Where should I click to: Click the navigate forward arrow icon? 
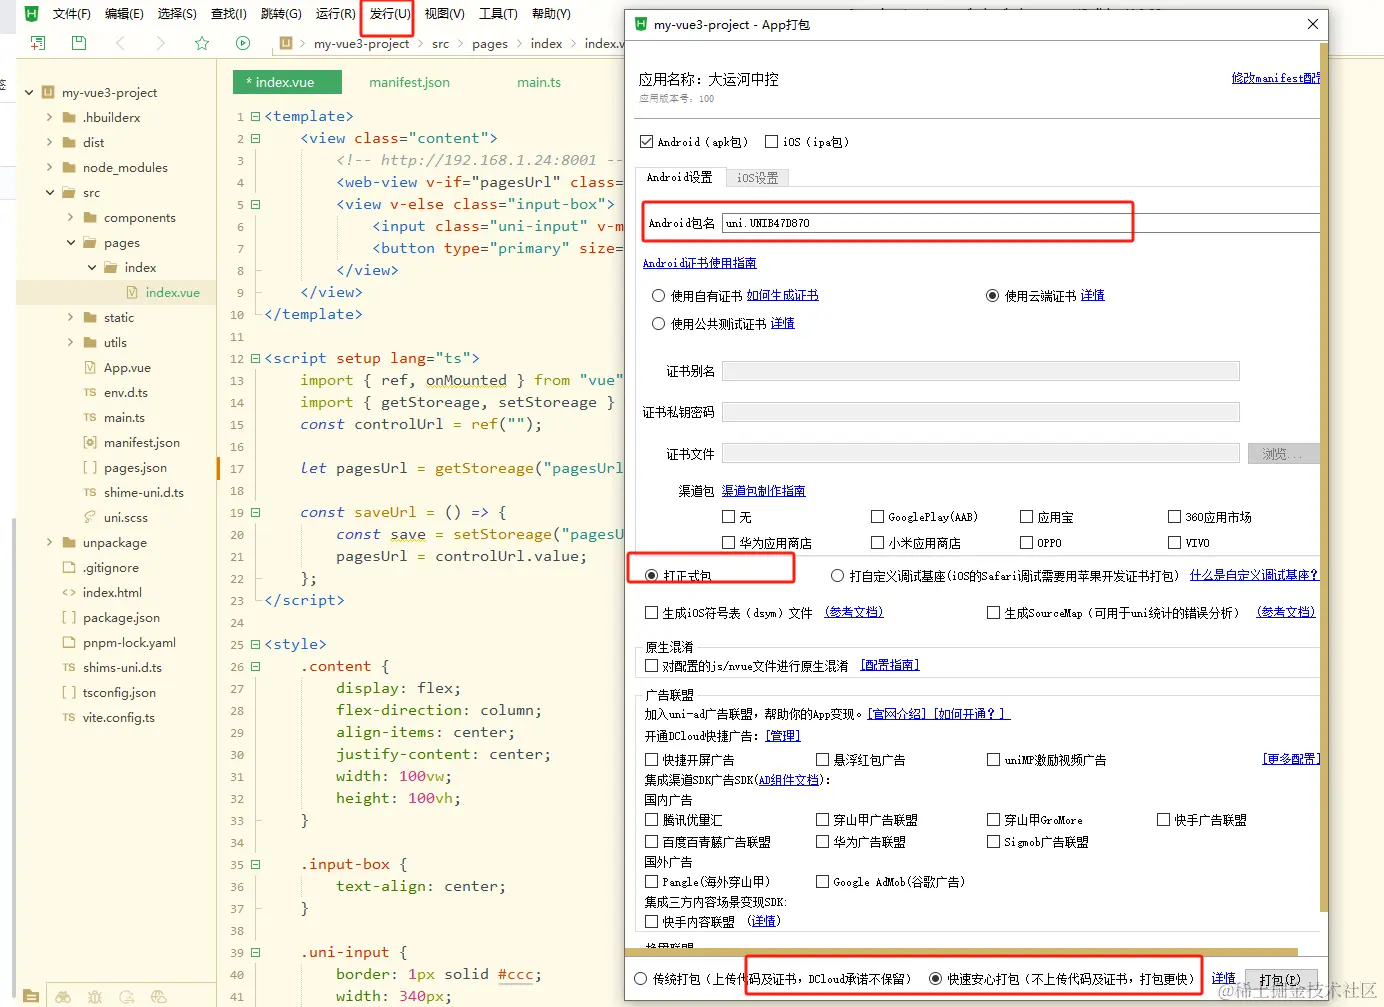160,43
